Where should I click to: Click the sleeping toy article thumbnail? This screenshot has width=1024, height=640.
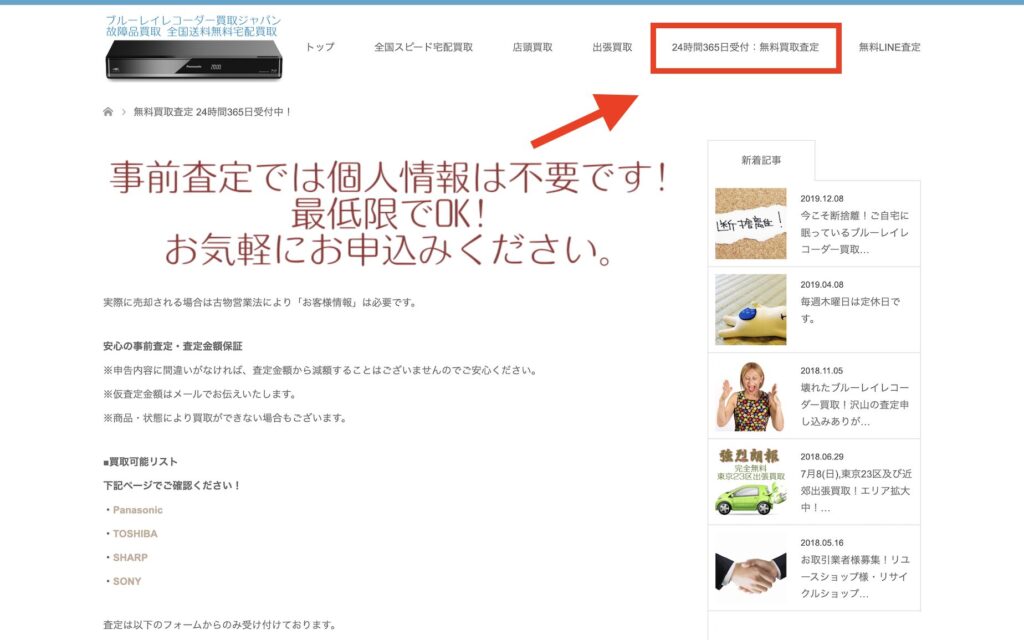tap(750, 309)
